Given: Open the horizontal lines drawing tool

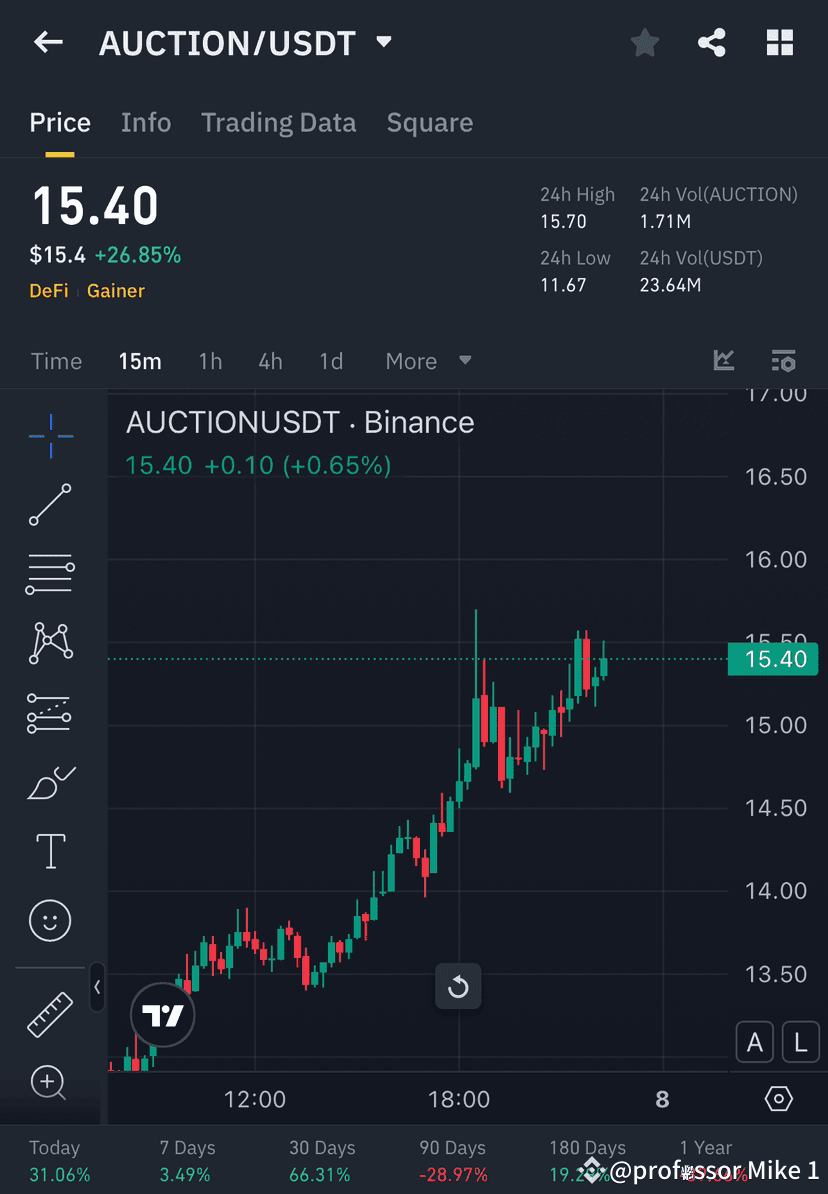Looking at the screenshot, I should pos(50,574).
